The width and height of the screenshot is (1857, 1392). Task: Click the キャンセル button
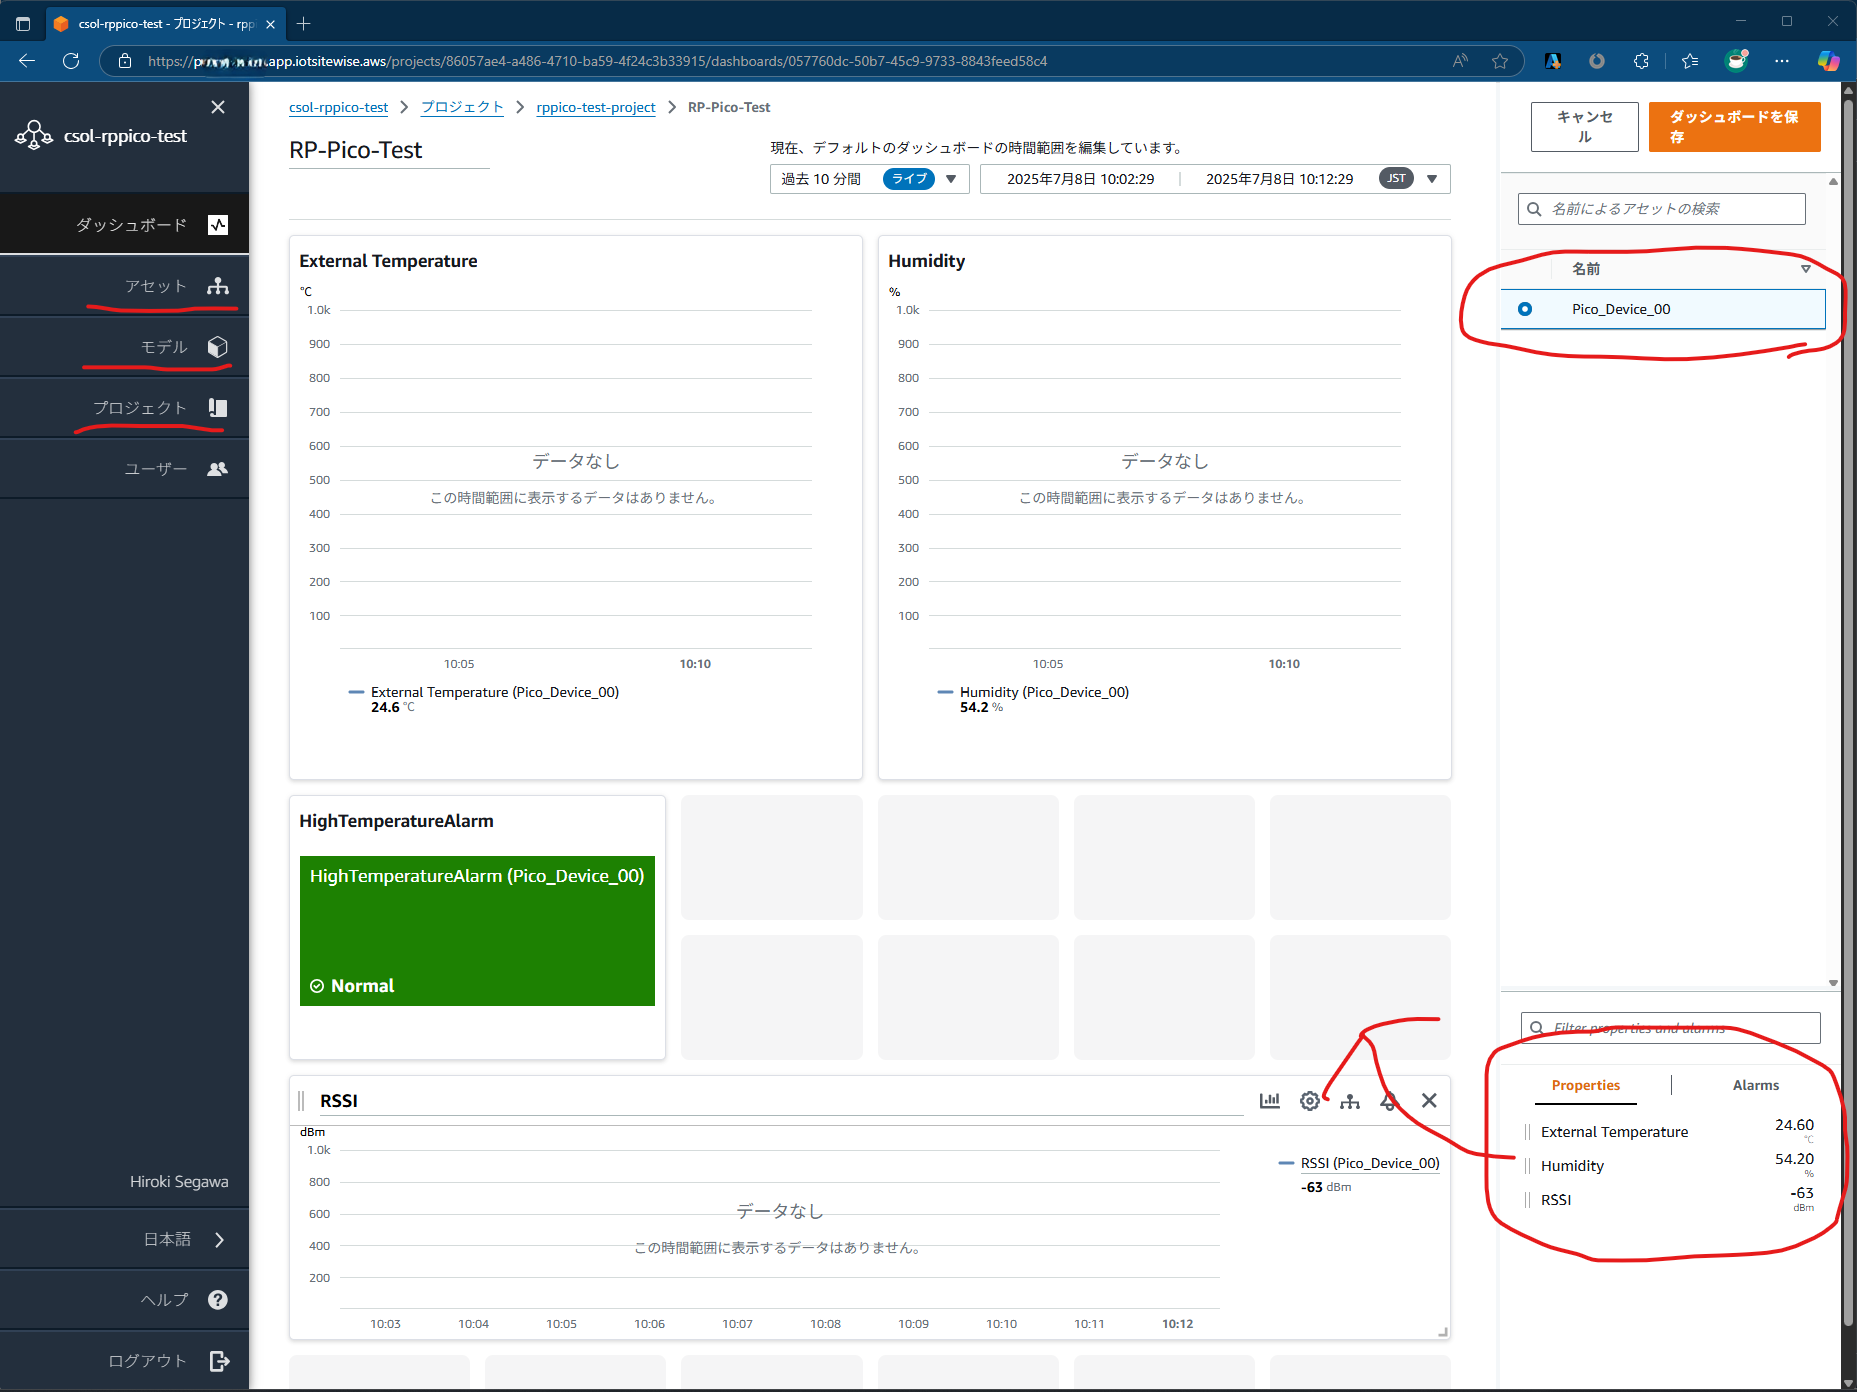pos(1584,127)
